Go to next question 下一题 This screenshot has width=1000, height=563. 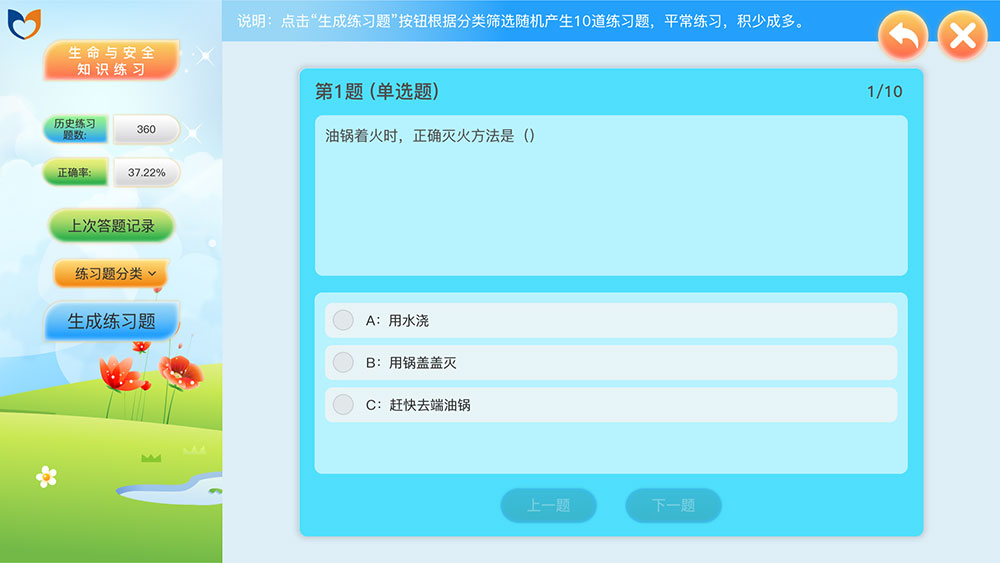673,506
